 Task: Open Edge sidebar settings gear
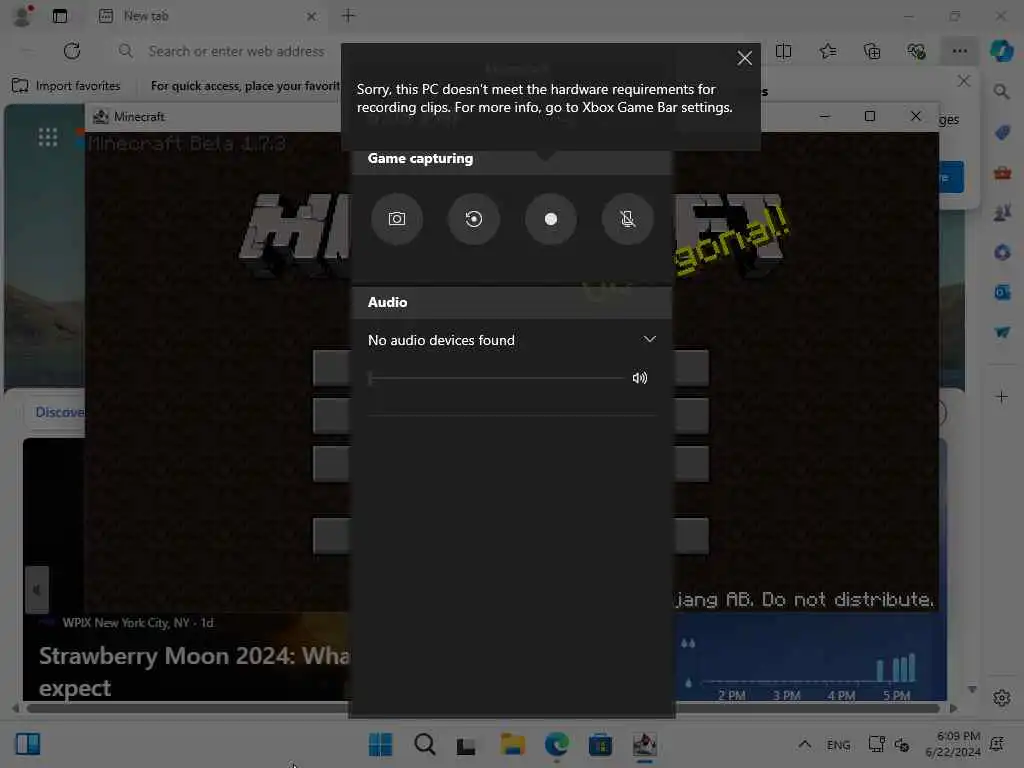click(x=1001, y=698)
